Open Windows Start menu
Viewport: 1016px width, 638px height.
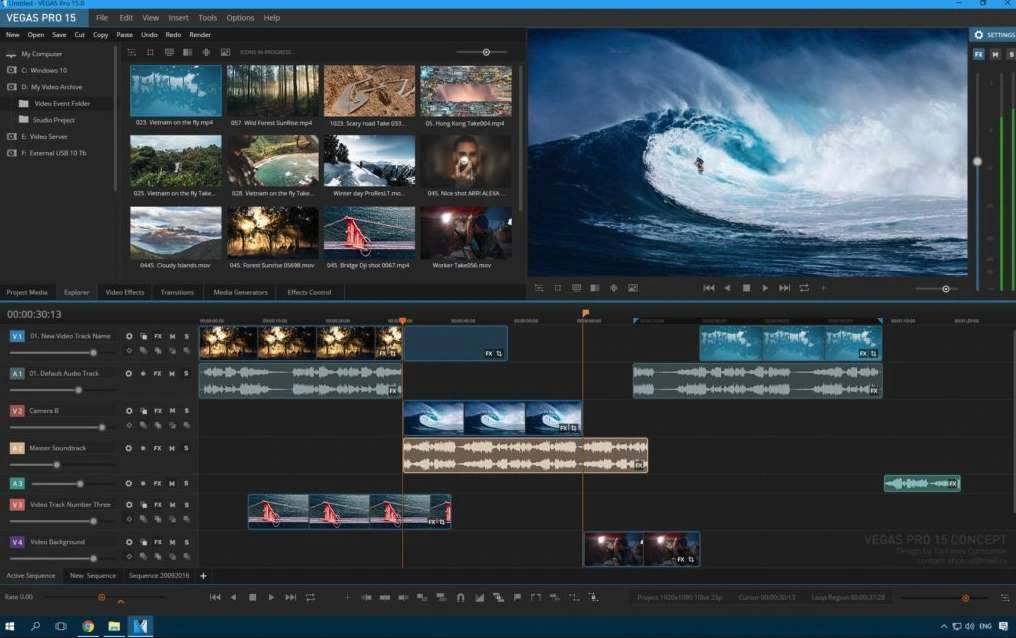pyautogui.click(x=9, y=626)
